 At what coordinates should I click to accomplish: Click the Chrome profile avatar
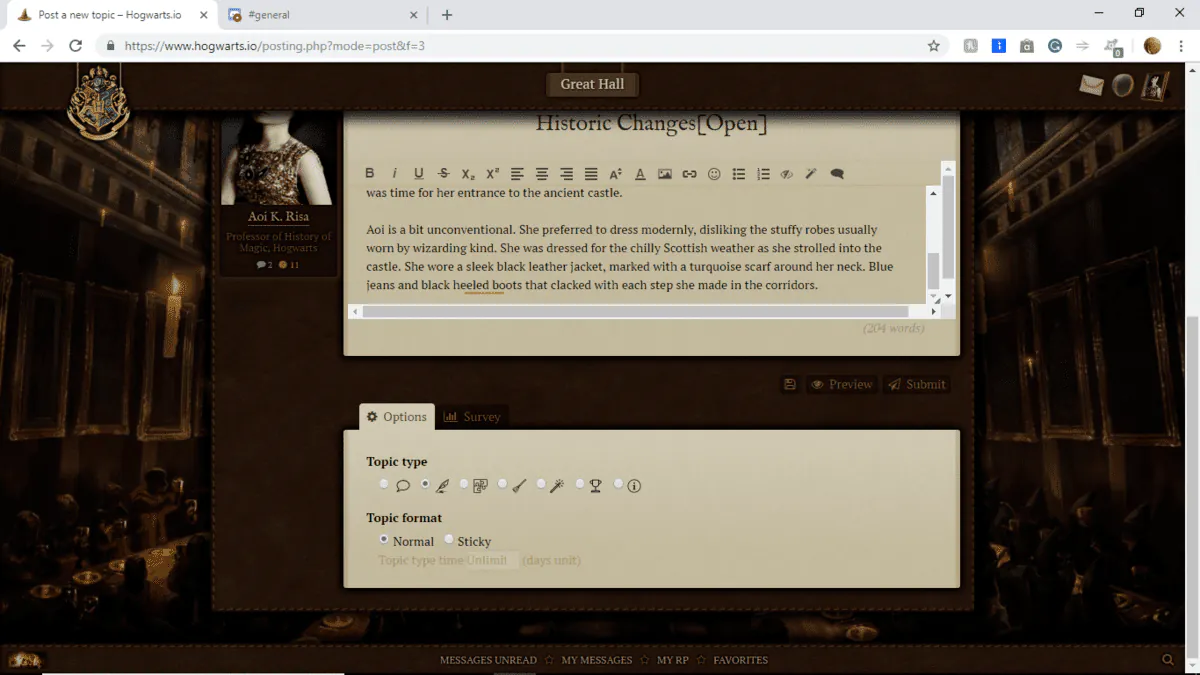pos(1152,45)
